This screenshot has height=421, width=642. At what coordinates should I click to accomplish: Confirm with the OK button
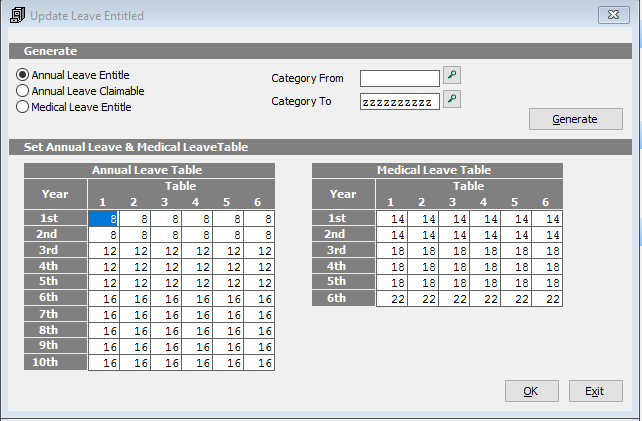(x=531, y=391)
